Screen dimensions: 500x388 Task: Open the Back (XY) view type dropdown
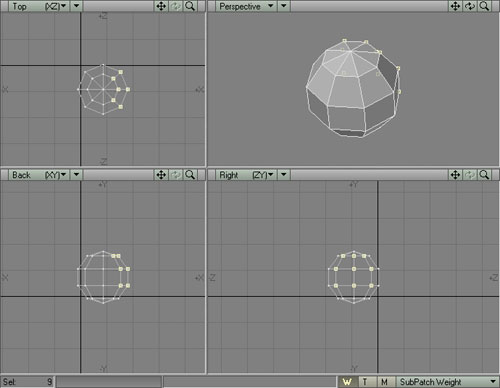point(39,175)
